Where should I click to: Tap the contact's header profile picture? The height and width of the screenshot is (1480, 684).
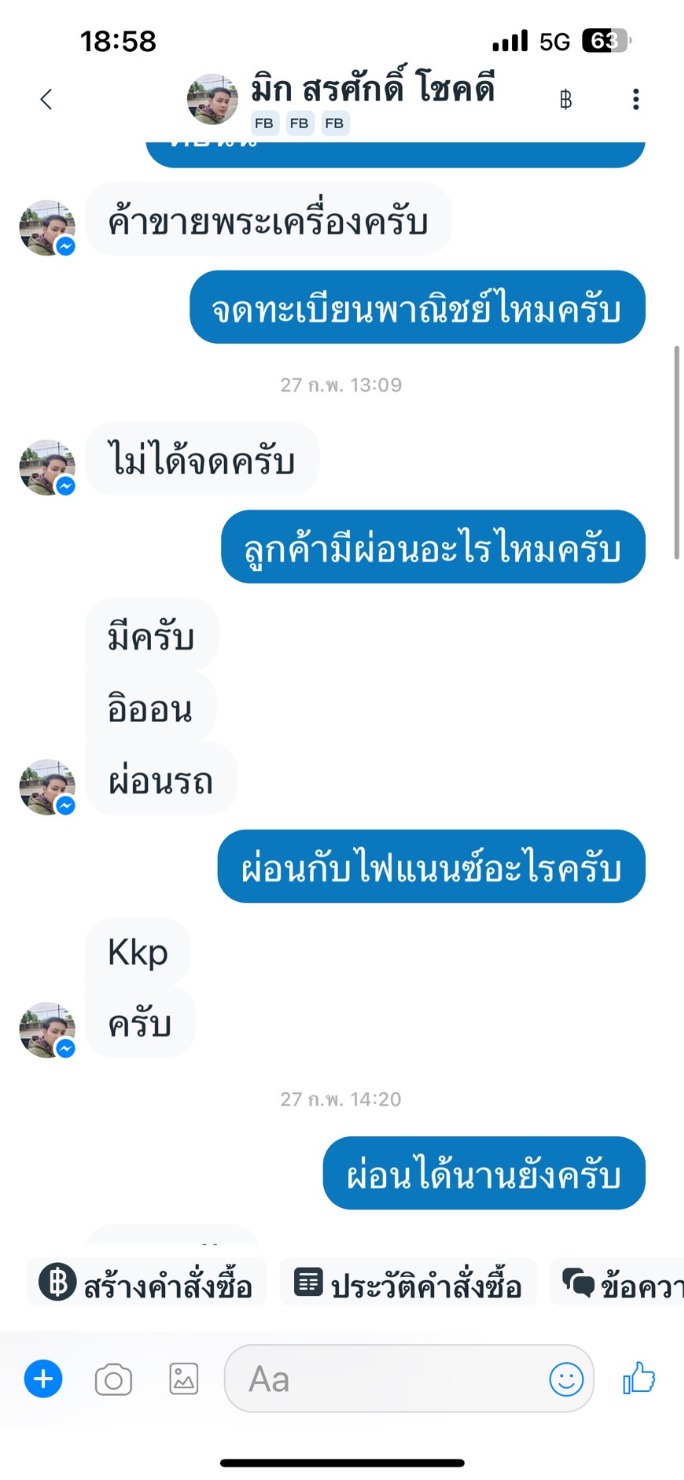(213, 99)
